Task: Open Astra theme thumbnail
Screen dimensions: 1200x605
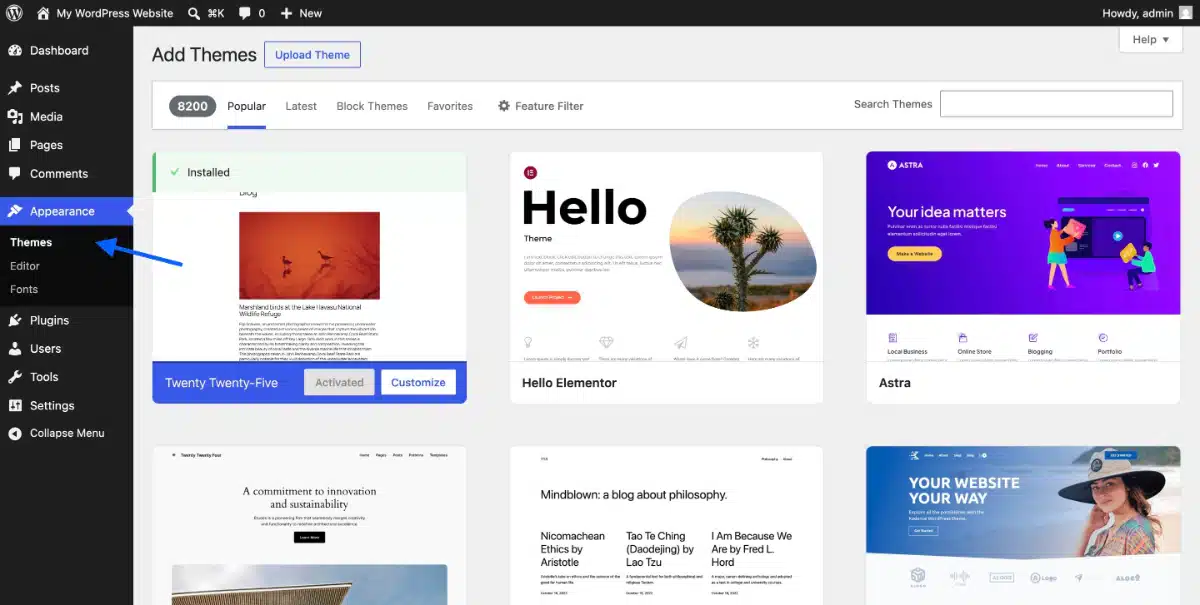Action: (1023, 256)
